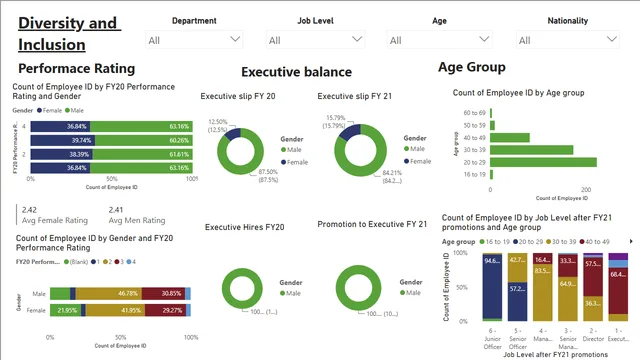Viewport: 640px width, 360px height.
Task: Select rating 3 in FY20 performance legend
Action: pyautogui.click(x=119, y=262)
